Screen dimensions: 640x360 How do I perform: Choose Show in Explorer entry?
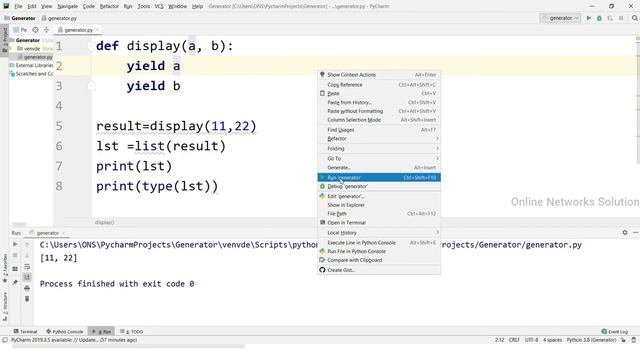(379, 205)
